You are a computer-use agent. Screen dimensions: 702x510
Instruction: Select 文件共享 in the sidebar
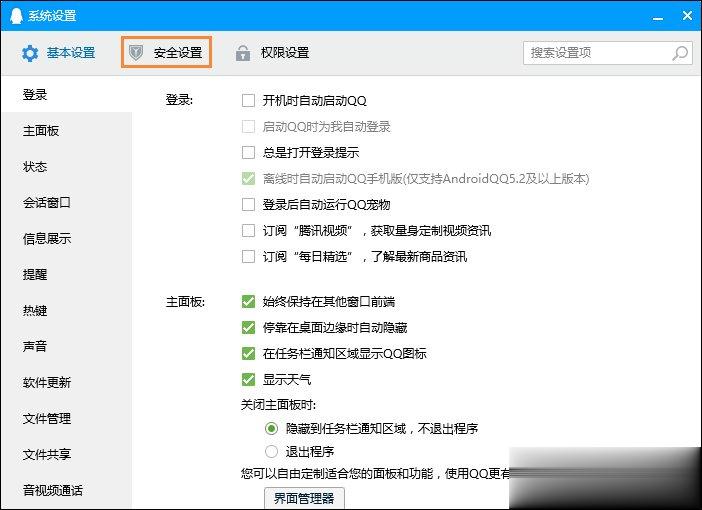pyautogui.click(x=67, y=454)
